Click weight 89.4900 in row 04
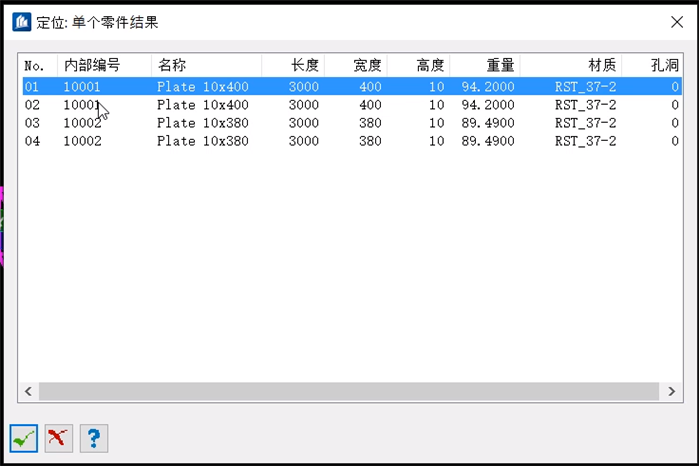Viewport: 699px width, 466px height. point(488,141)
